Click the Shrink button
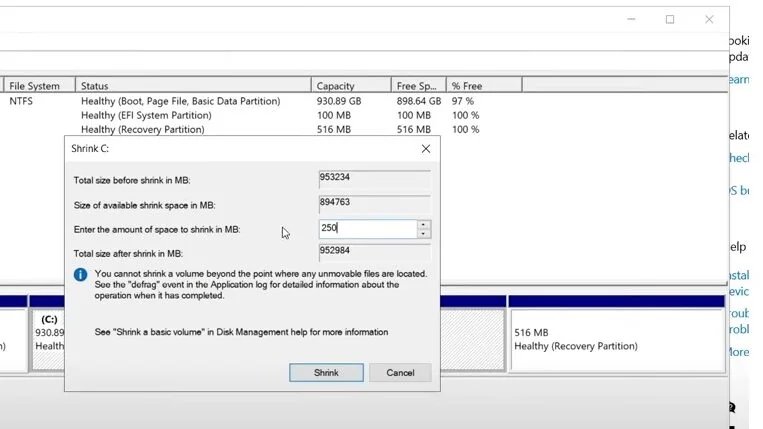Image resolution: width=763 pixels, height=429 pixels. click(x=326, y=373)
